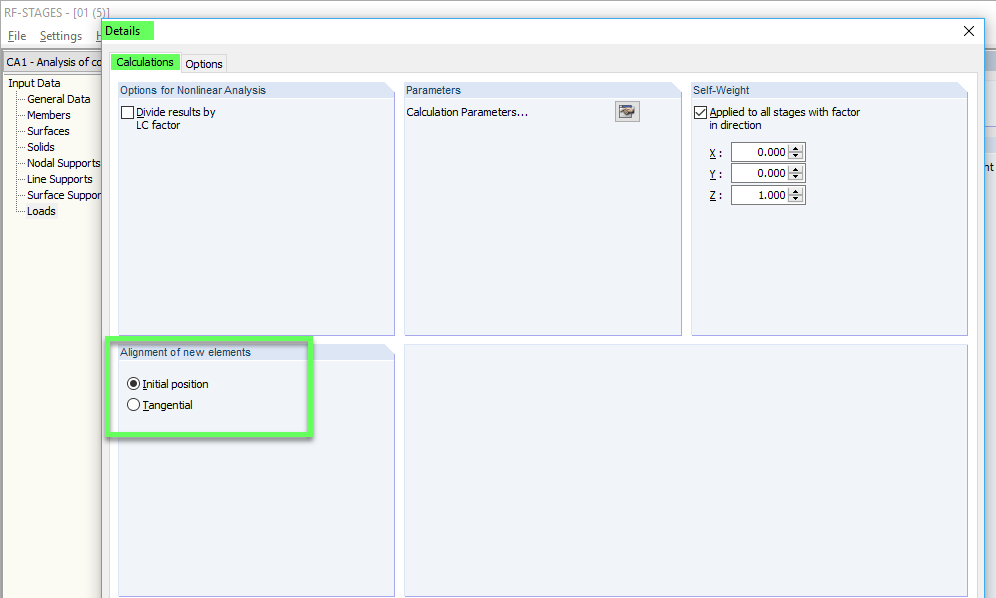Close the Details dialog
Screen dimensions: 996x598
point(968,31)
